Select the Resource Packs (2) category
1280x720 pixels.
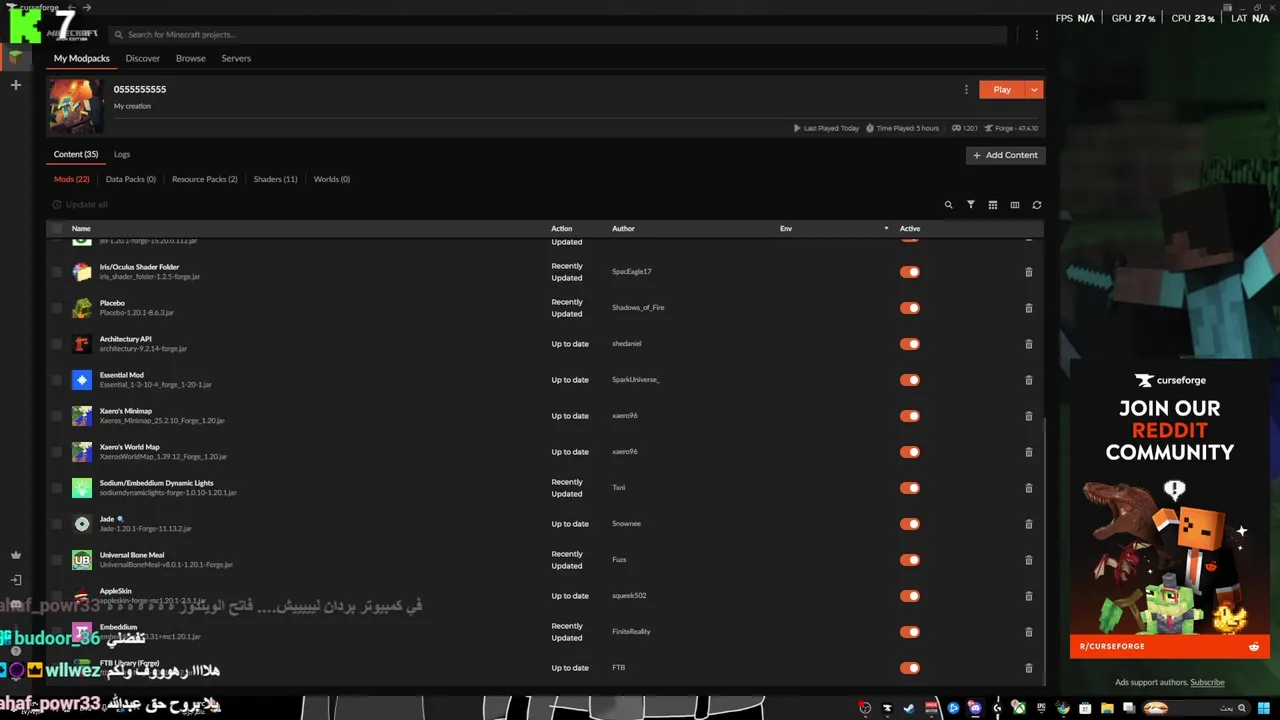[205, 179]
